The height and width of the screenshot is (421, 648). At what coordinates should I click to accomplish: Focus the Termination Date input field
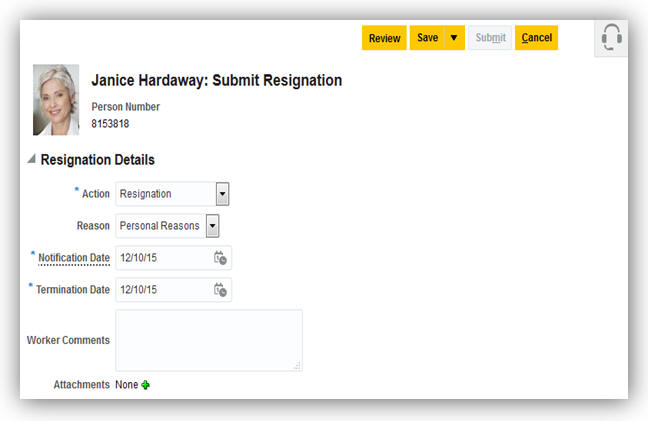(x=162, y=290)
